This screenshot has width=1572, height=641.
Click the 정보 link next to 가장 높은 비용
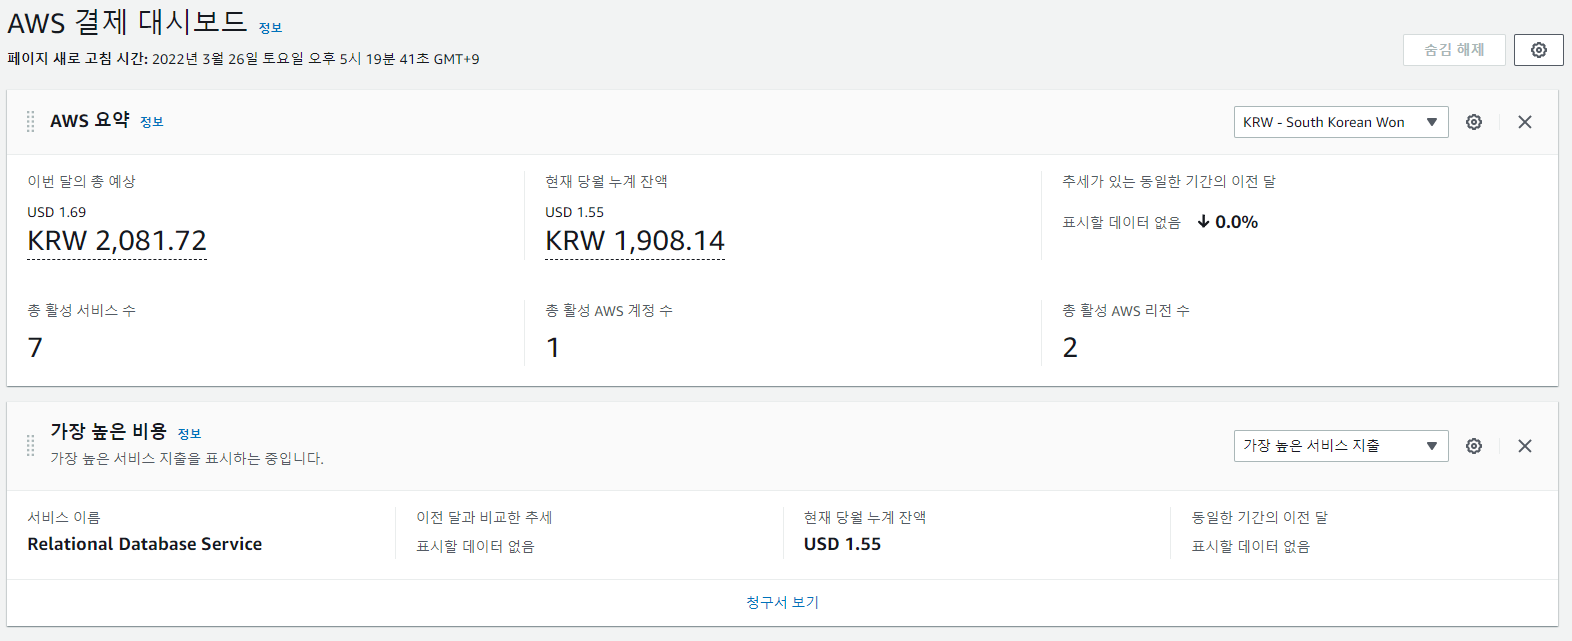pyautogui.click(x=190, y=432)
